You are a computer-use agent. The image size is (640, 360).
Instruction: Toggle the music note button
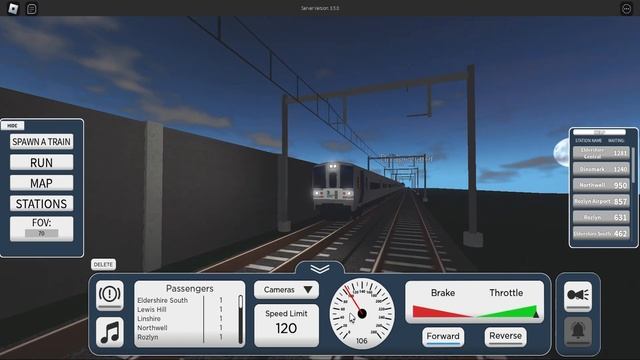(x=110, y=332)
